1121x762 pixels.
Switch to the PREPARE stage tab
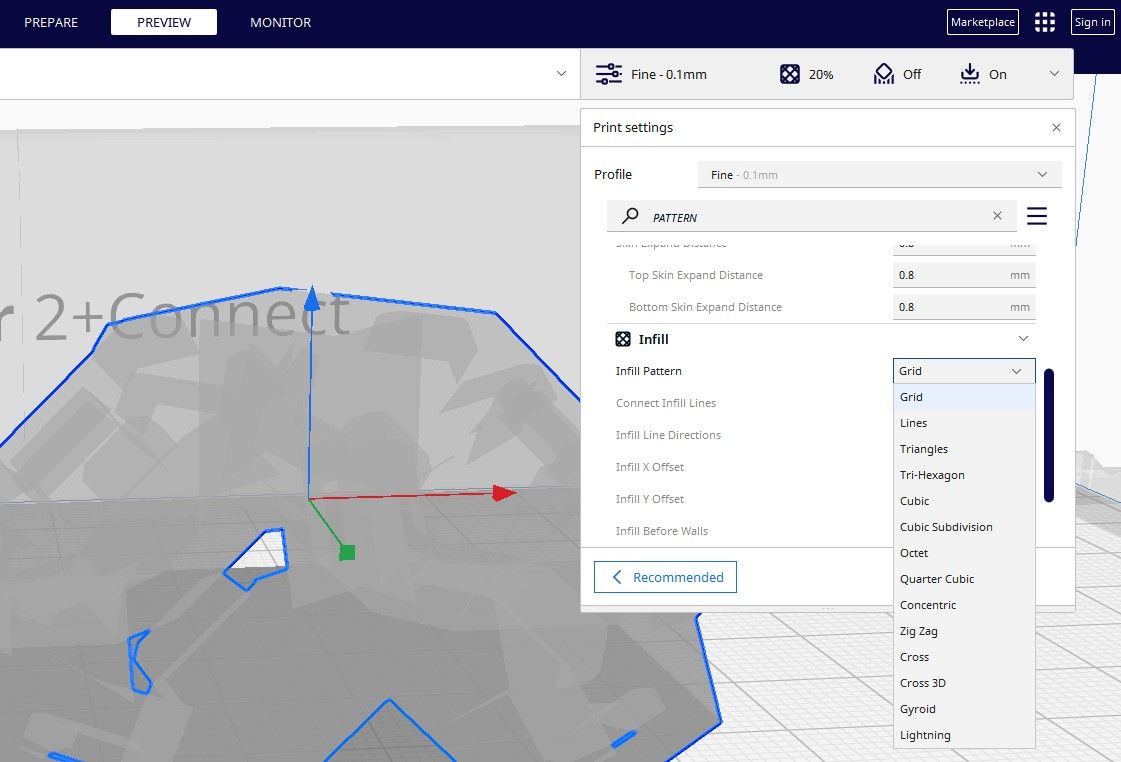pos(51,22)
